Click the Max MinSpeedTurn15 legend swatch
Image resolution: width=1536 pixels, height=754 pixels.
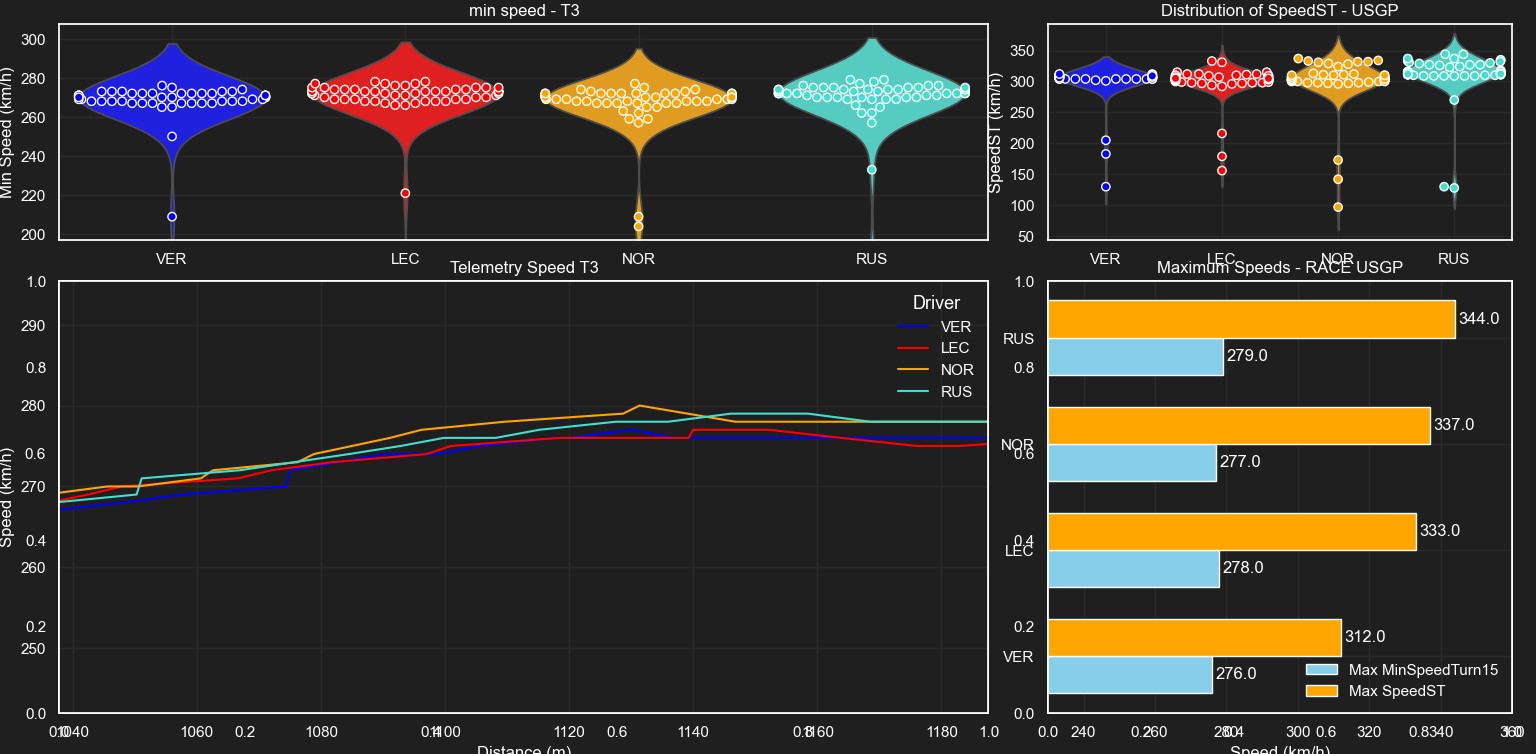[x=1322, y=670]
